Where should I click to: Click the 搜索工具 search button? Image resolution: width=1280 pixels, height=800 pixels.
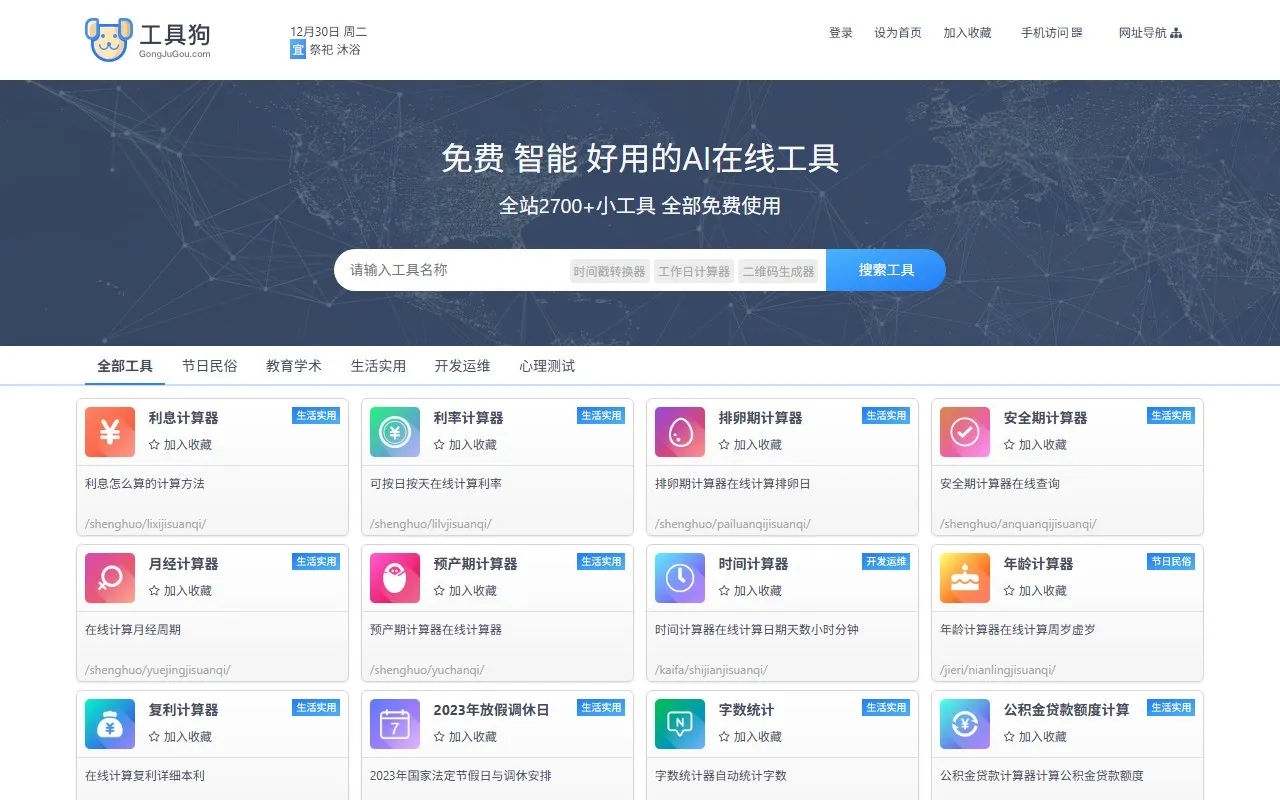pos(886,269)
